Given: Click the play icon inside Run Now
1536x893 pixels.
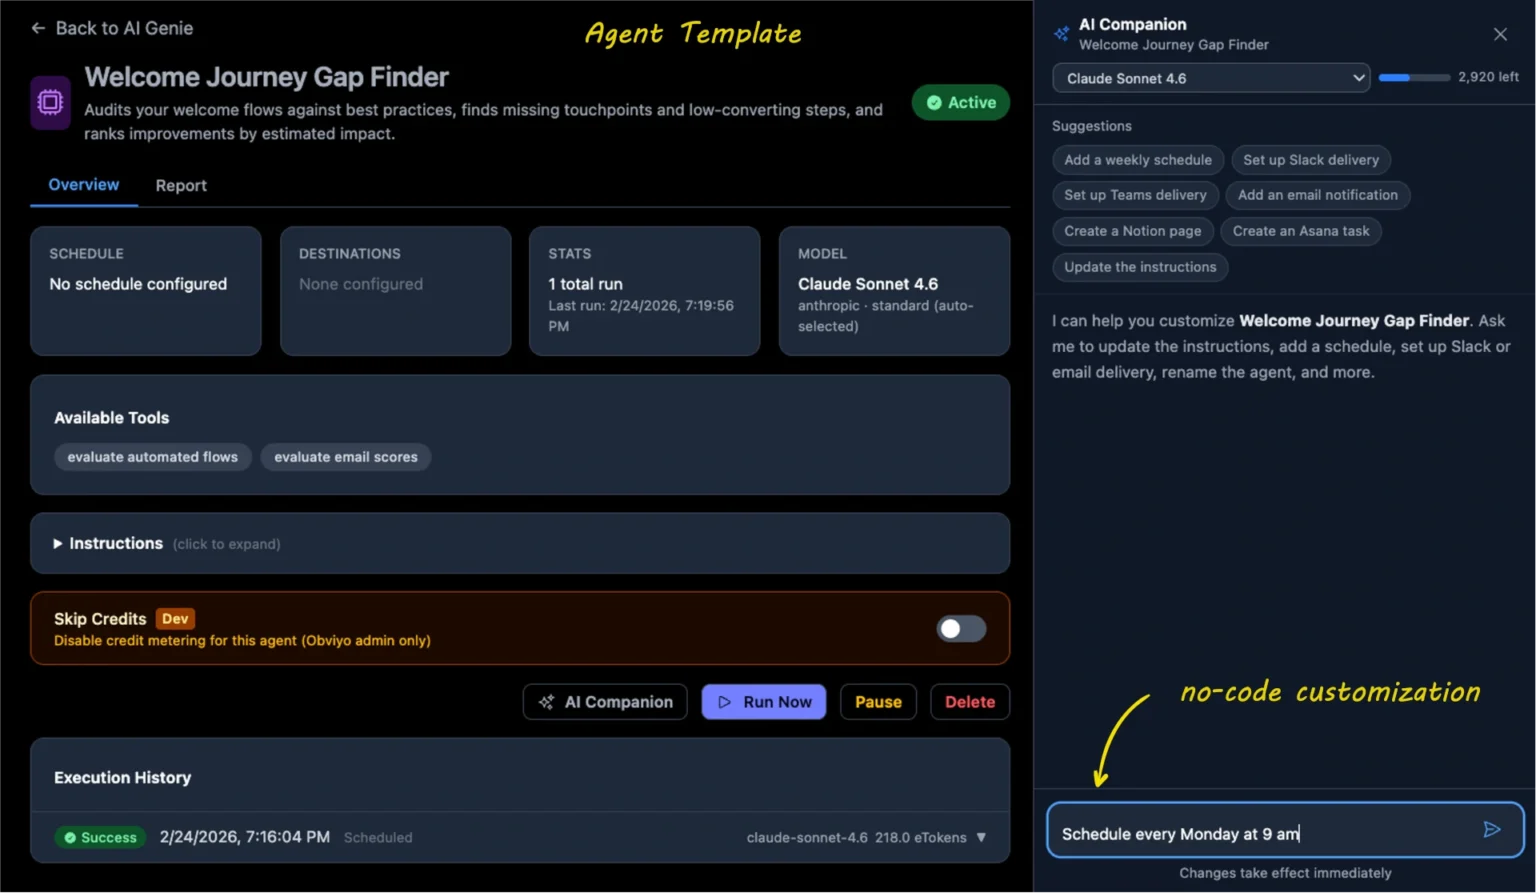Looking at the screenshot, I should (x=725, y=701).
